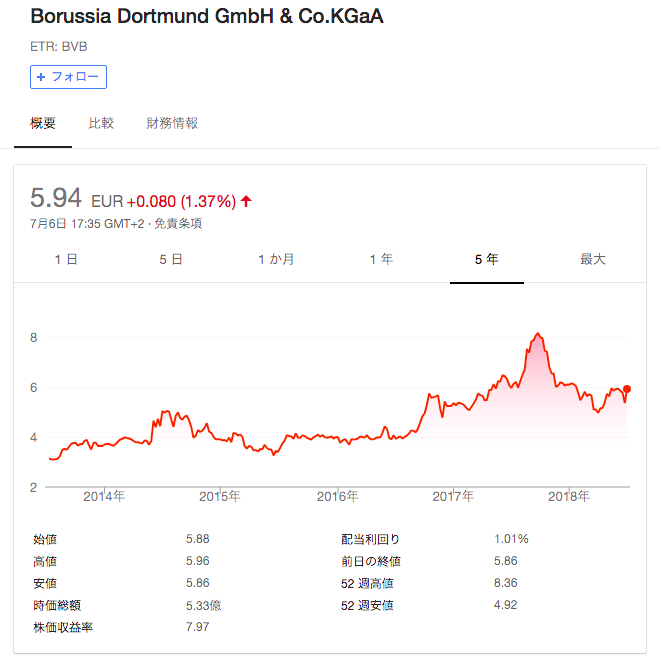
Task: Select the 最大 max chart range
Action: coord(592,259)
